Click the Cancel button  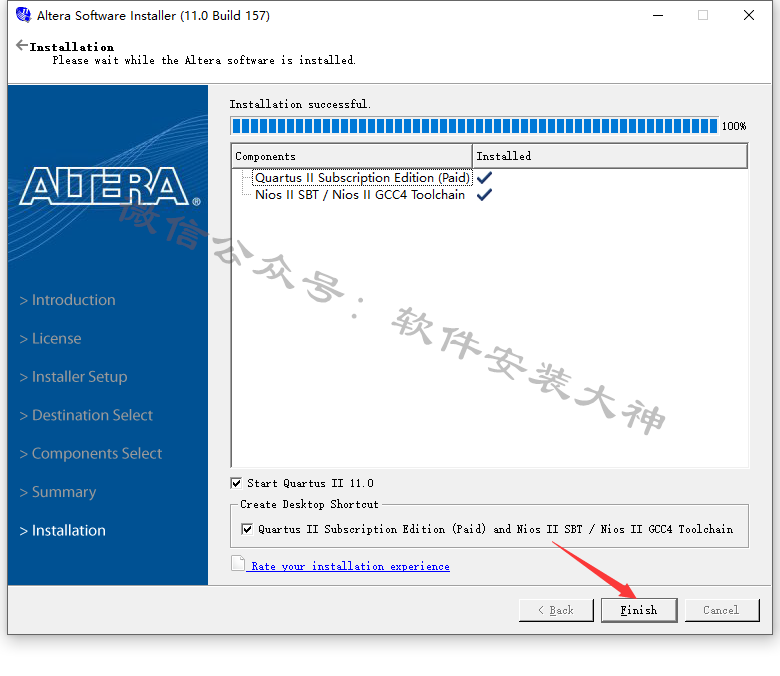[x=722, y=610]
